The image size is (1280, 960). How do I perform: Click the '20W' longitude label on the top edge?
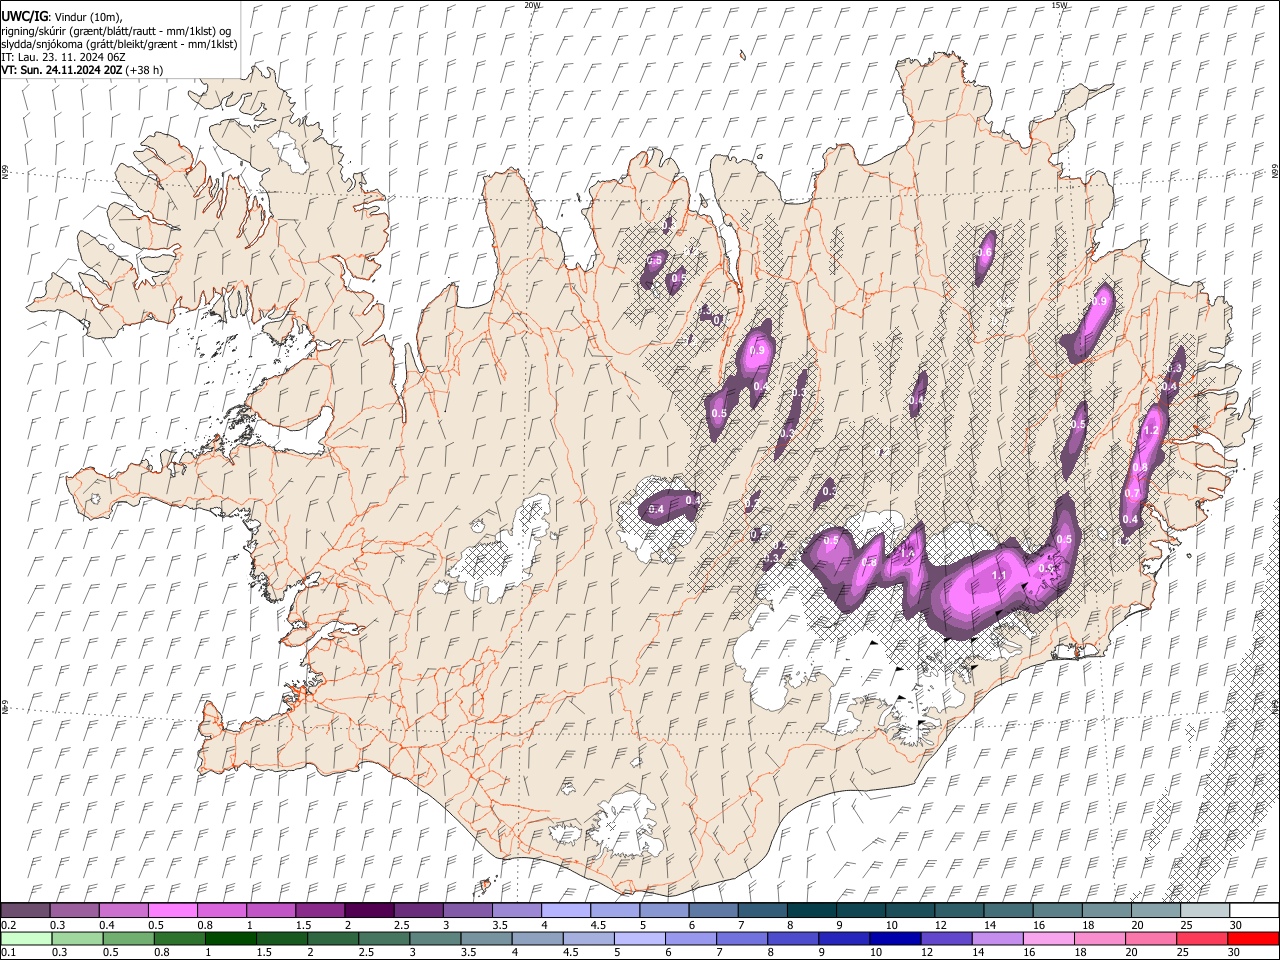(532, 5)
